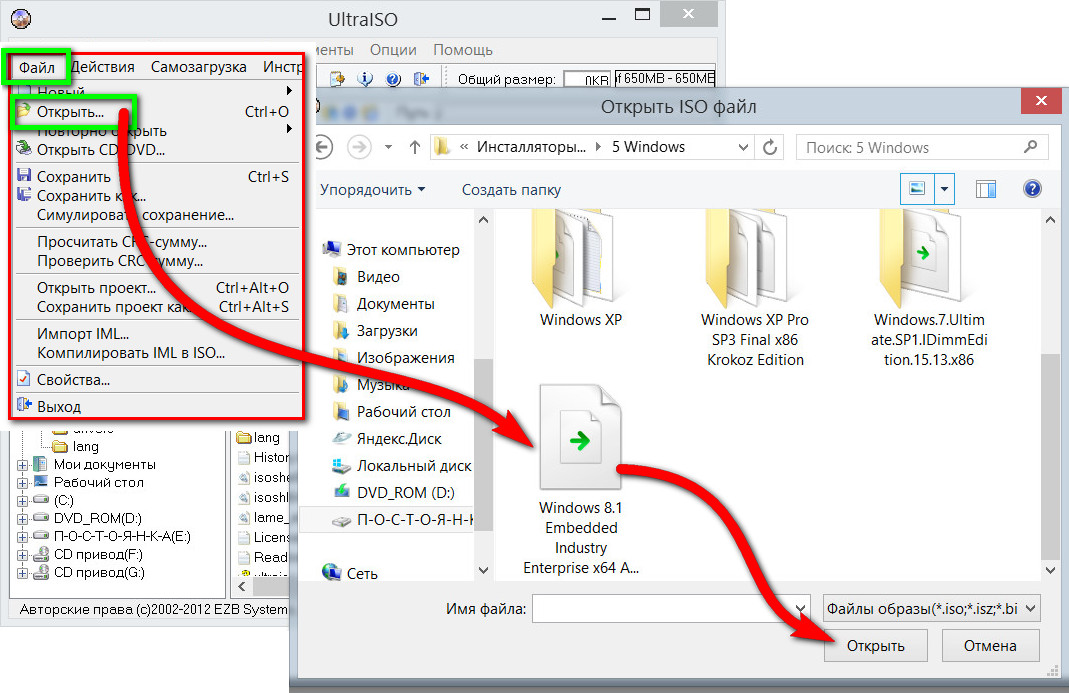The width and height of the screenshot is (1069, 693).
Task: Click the blue info icon in UltraISO toolbar
Action: 365,79
